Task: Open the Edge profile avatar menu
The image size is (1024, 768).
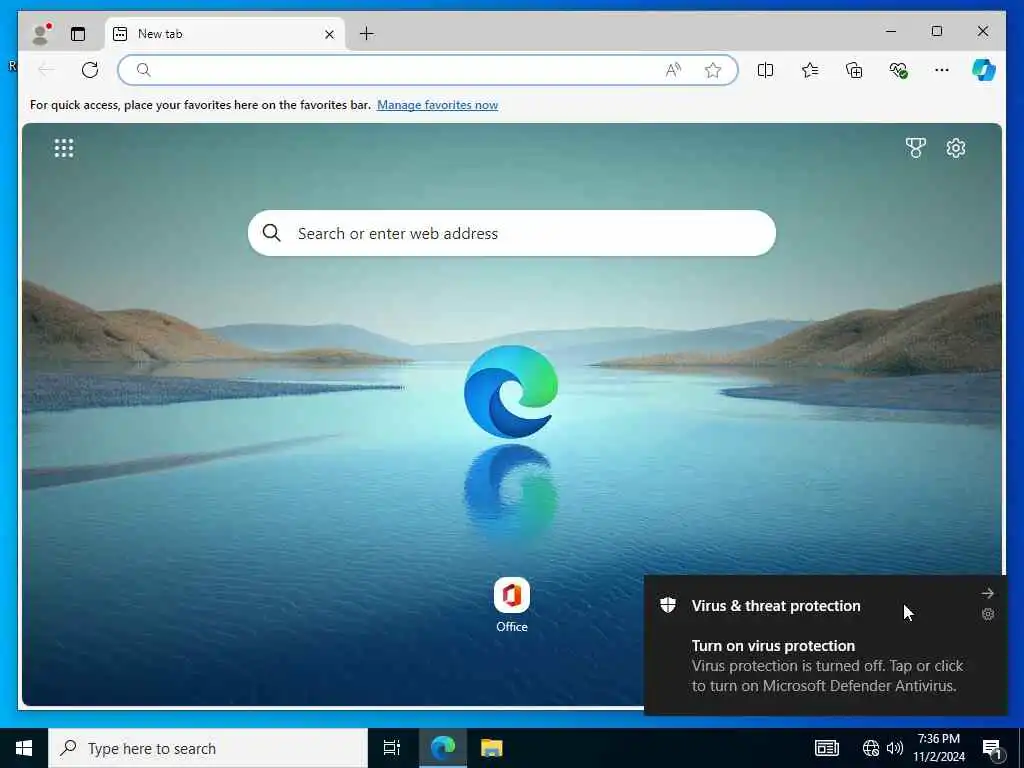Action: [x=40, y=34]
